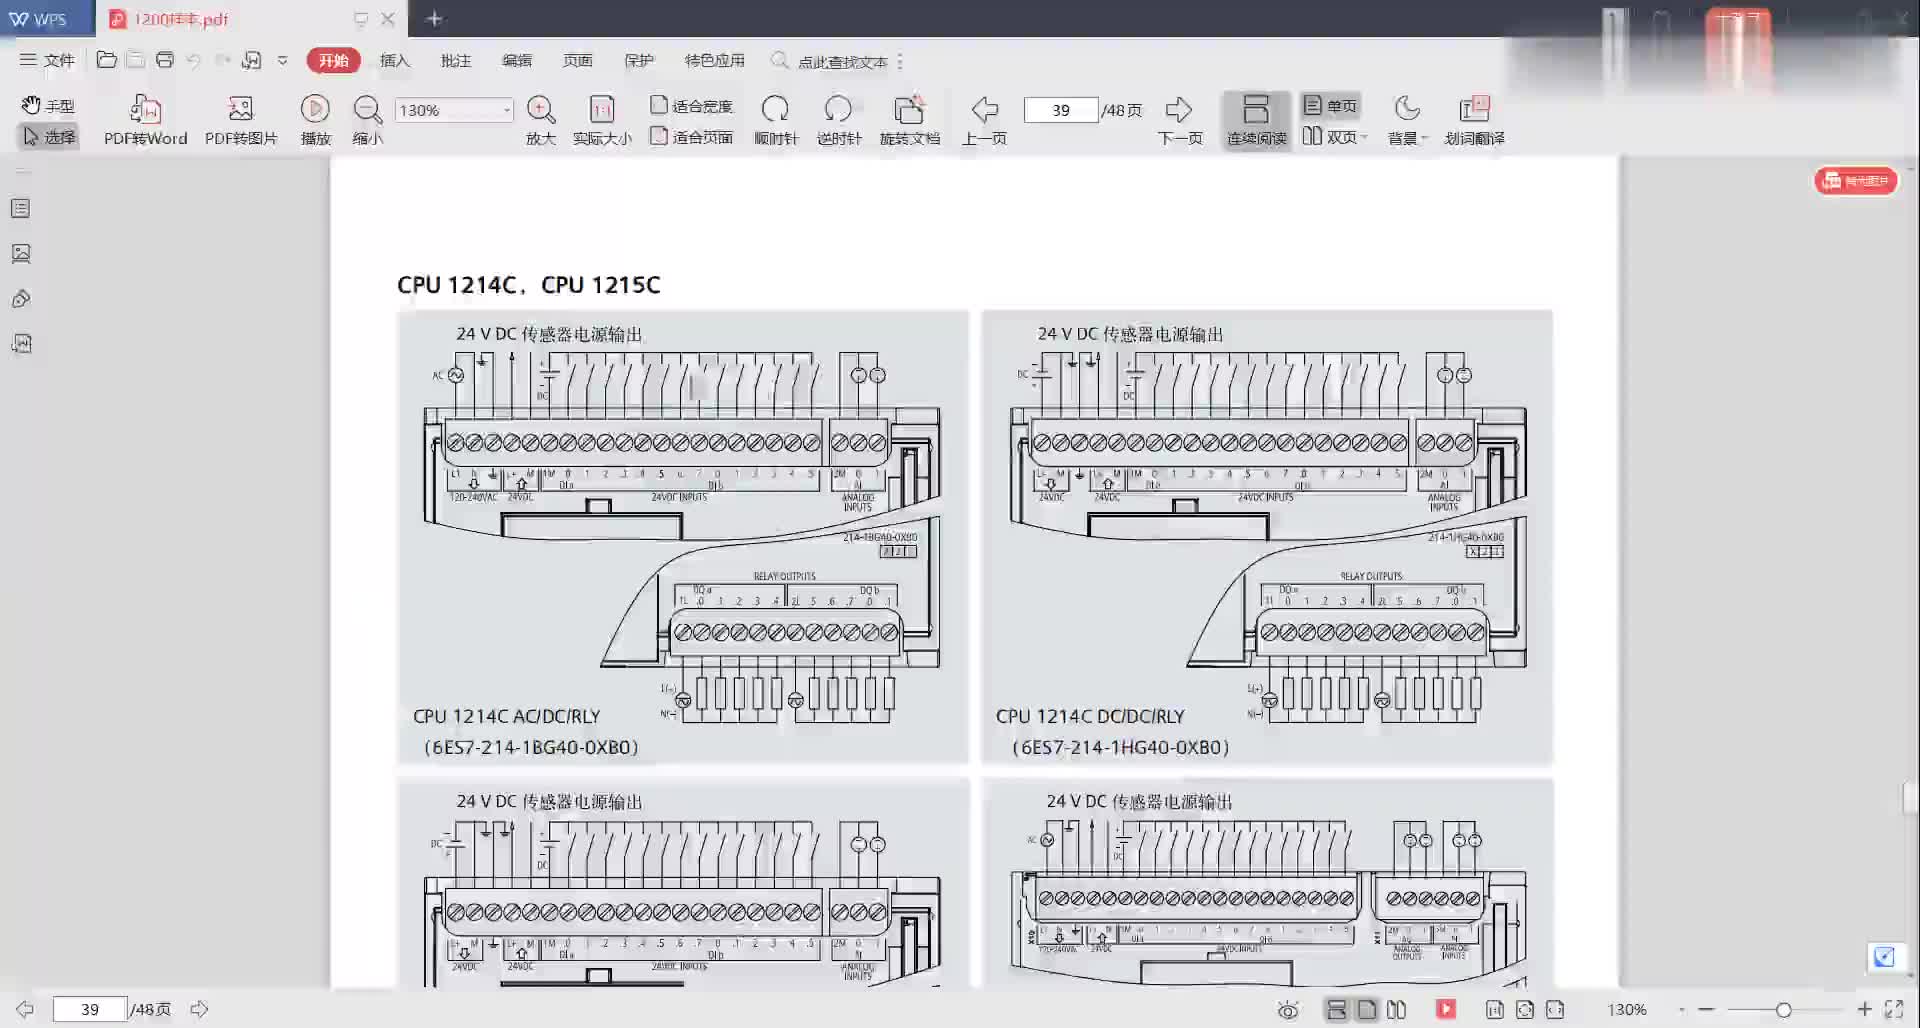Image resolution: width=1920 pixels, height=1028 pixels.
Task: Open the 文件 menu
Action: coord(47,60)
